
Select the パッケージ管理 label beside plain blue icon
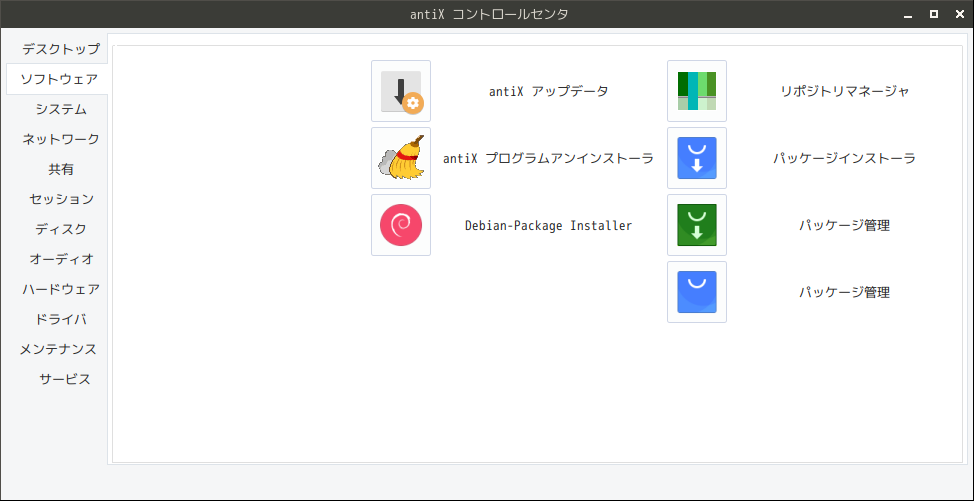(844, 292)
